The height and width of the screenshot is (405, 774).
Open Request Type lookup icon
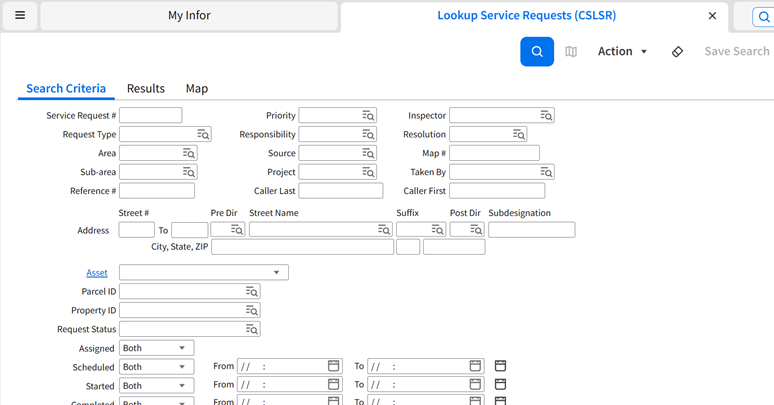tap(203, 134)
